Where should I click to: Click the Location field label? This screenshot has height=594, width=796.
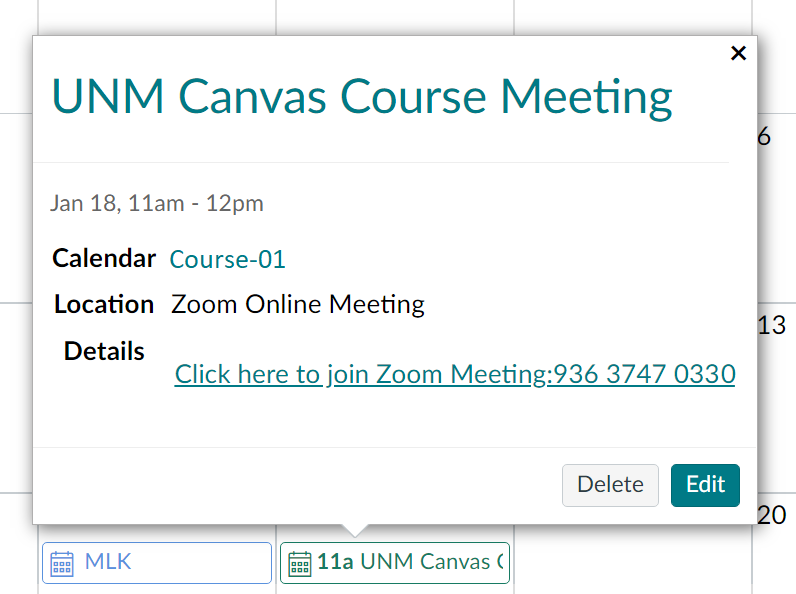pyautogui.click(x=104, y=305)
